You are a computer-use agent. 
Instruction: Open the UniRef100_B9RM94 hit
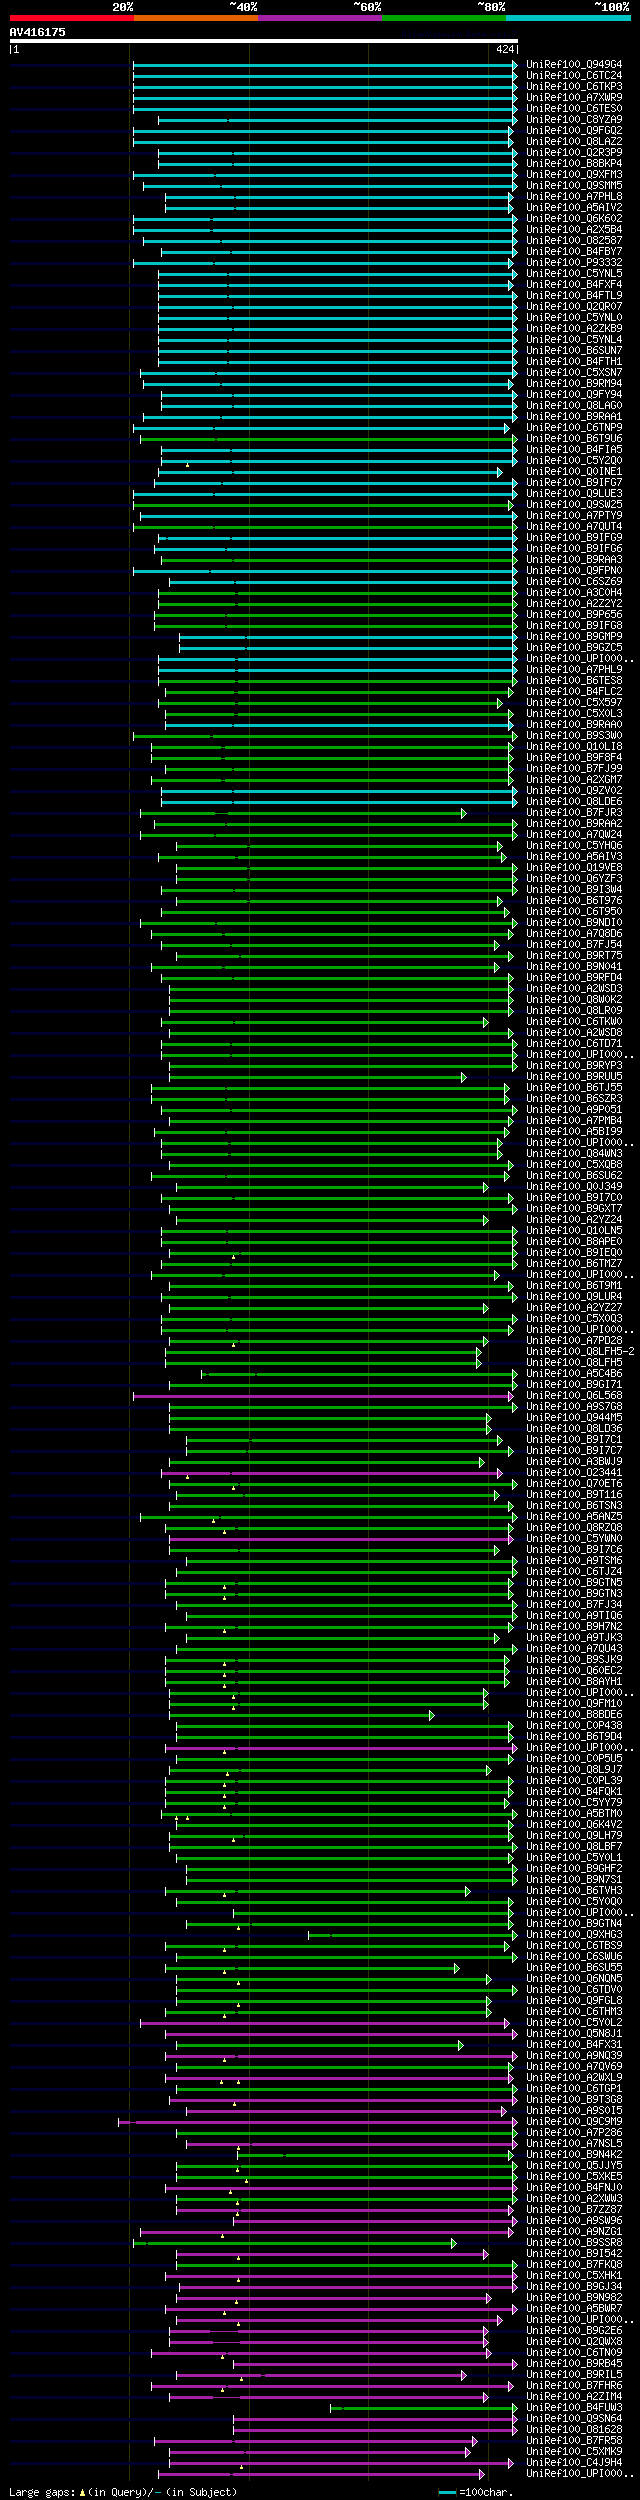[x=574, y=383]
